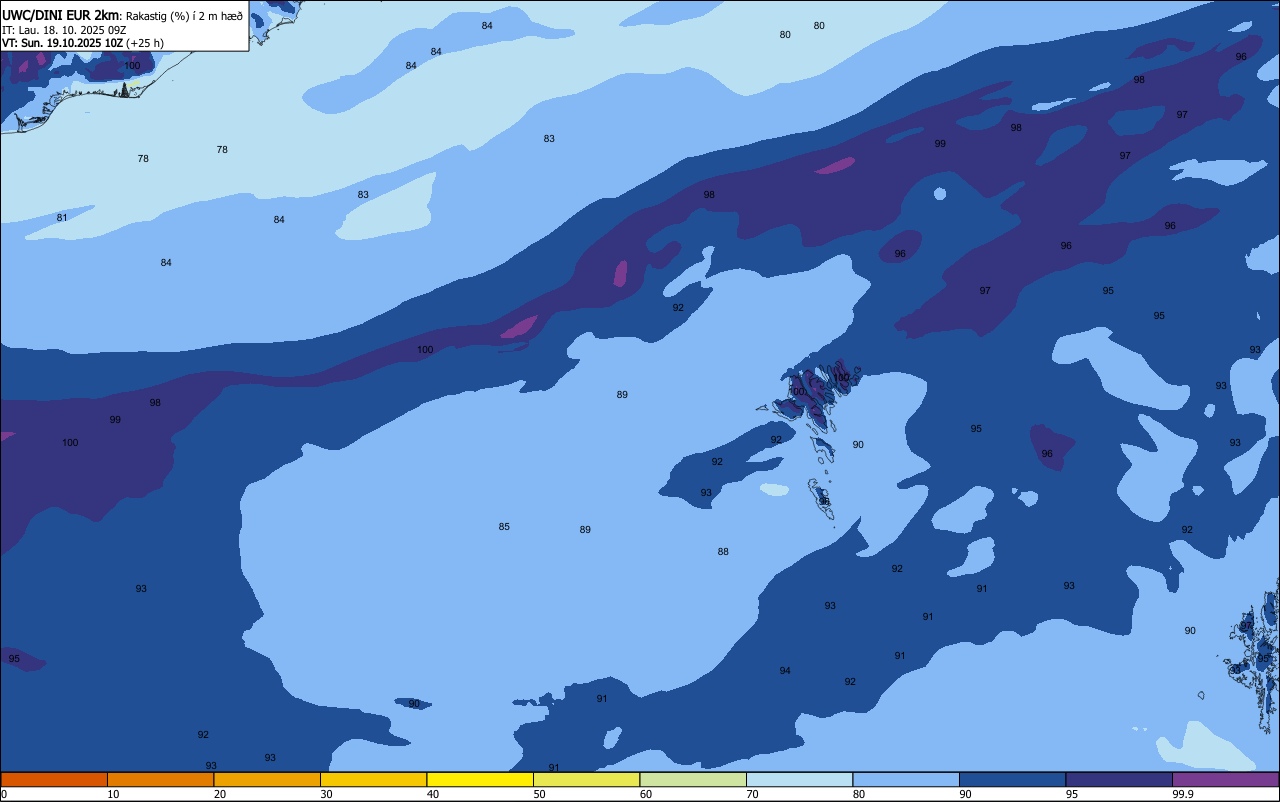The width and height of the screenshot is (1280, 802).
Task: Click the 'UWC/DINI EUR 2km' title text
Action: click(61, 15)
